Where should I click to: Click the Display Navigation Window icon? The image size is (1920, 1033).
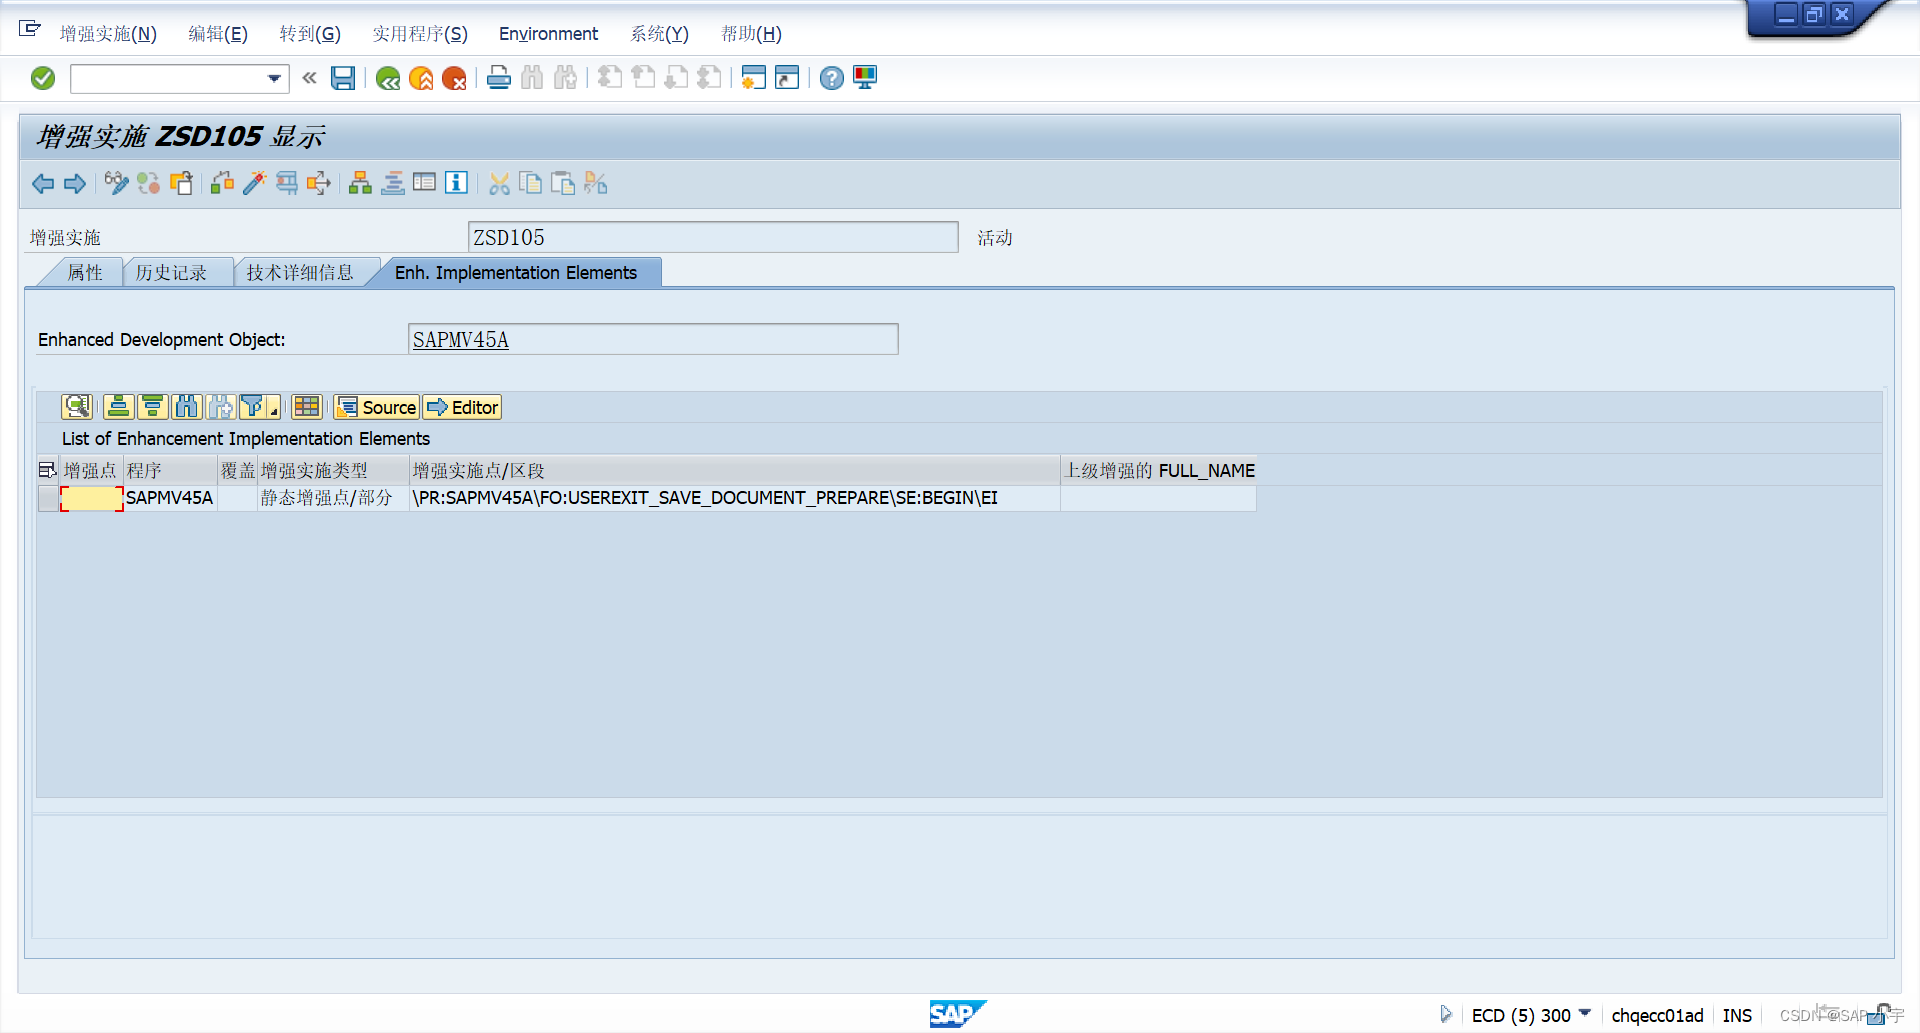click(x=393, y=183)
